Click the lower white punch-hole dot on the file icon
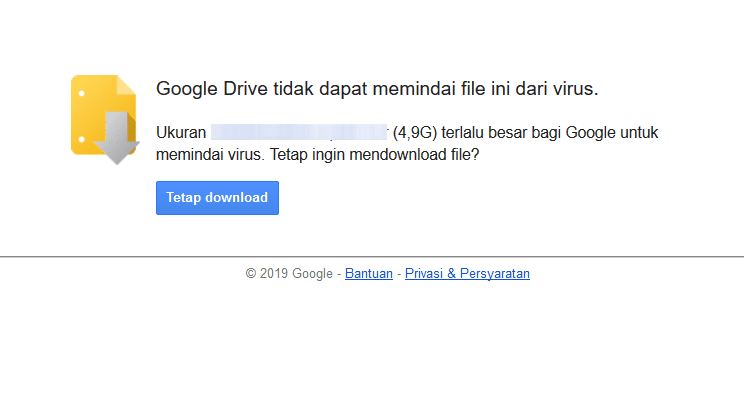This screenshot has width=744, height=415. coord(82,139)
